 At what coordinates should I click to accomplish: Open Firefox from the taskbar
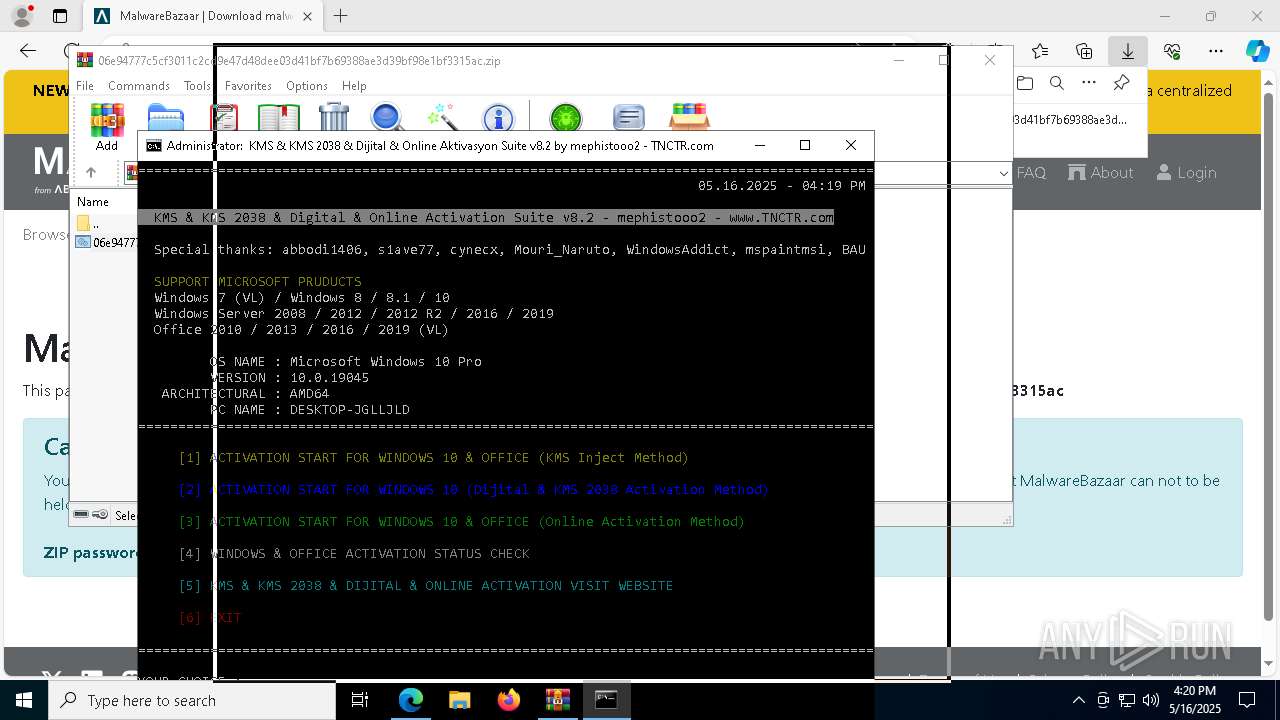click(x=508, y=700)
